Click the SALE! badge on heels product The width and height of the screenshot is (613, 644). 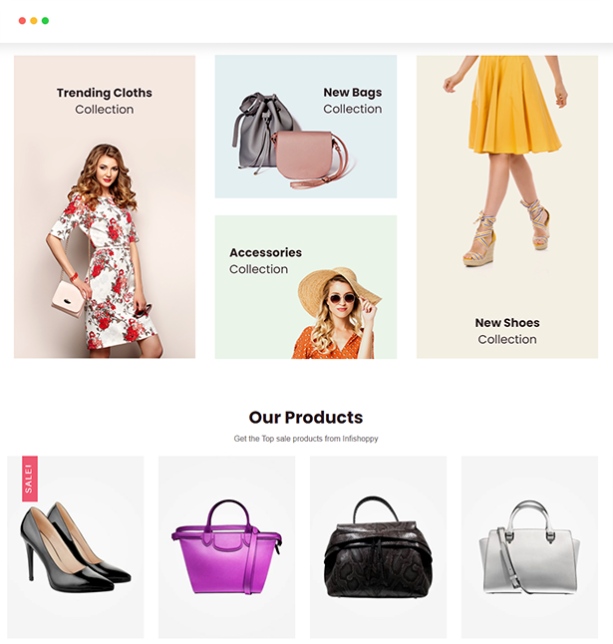point(30,478)
